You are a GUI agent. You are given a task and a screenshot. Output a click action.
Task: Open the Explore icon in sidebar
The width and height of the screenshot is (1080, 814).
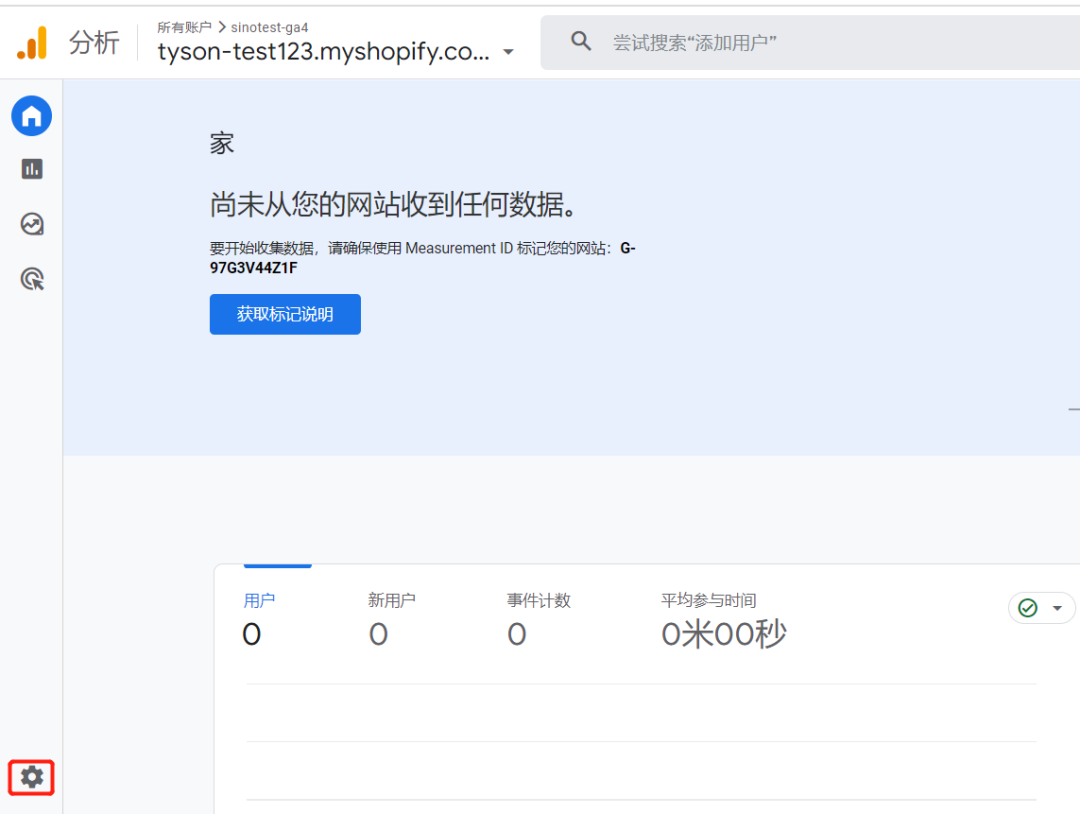tap(32, 224)
